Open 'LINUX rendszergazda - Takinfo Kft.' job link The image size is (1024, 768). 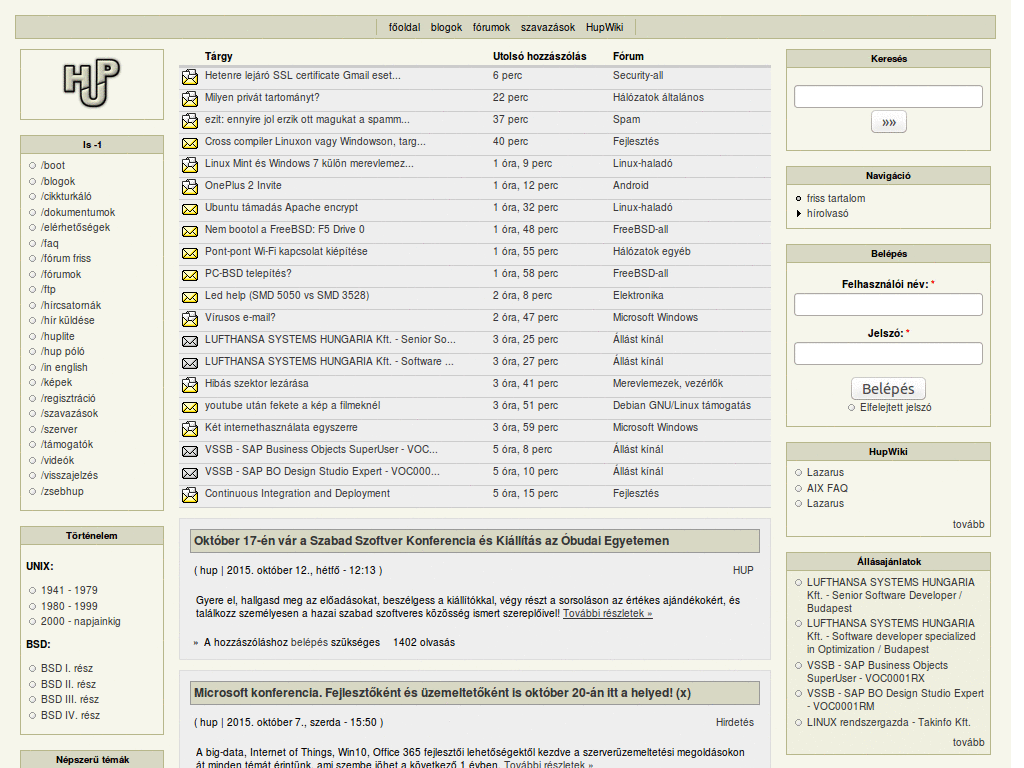(888, 722)
